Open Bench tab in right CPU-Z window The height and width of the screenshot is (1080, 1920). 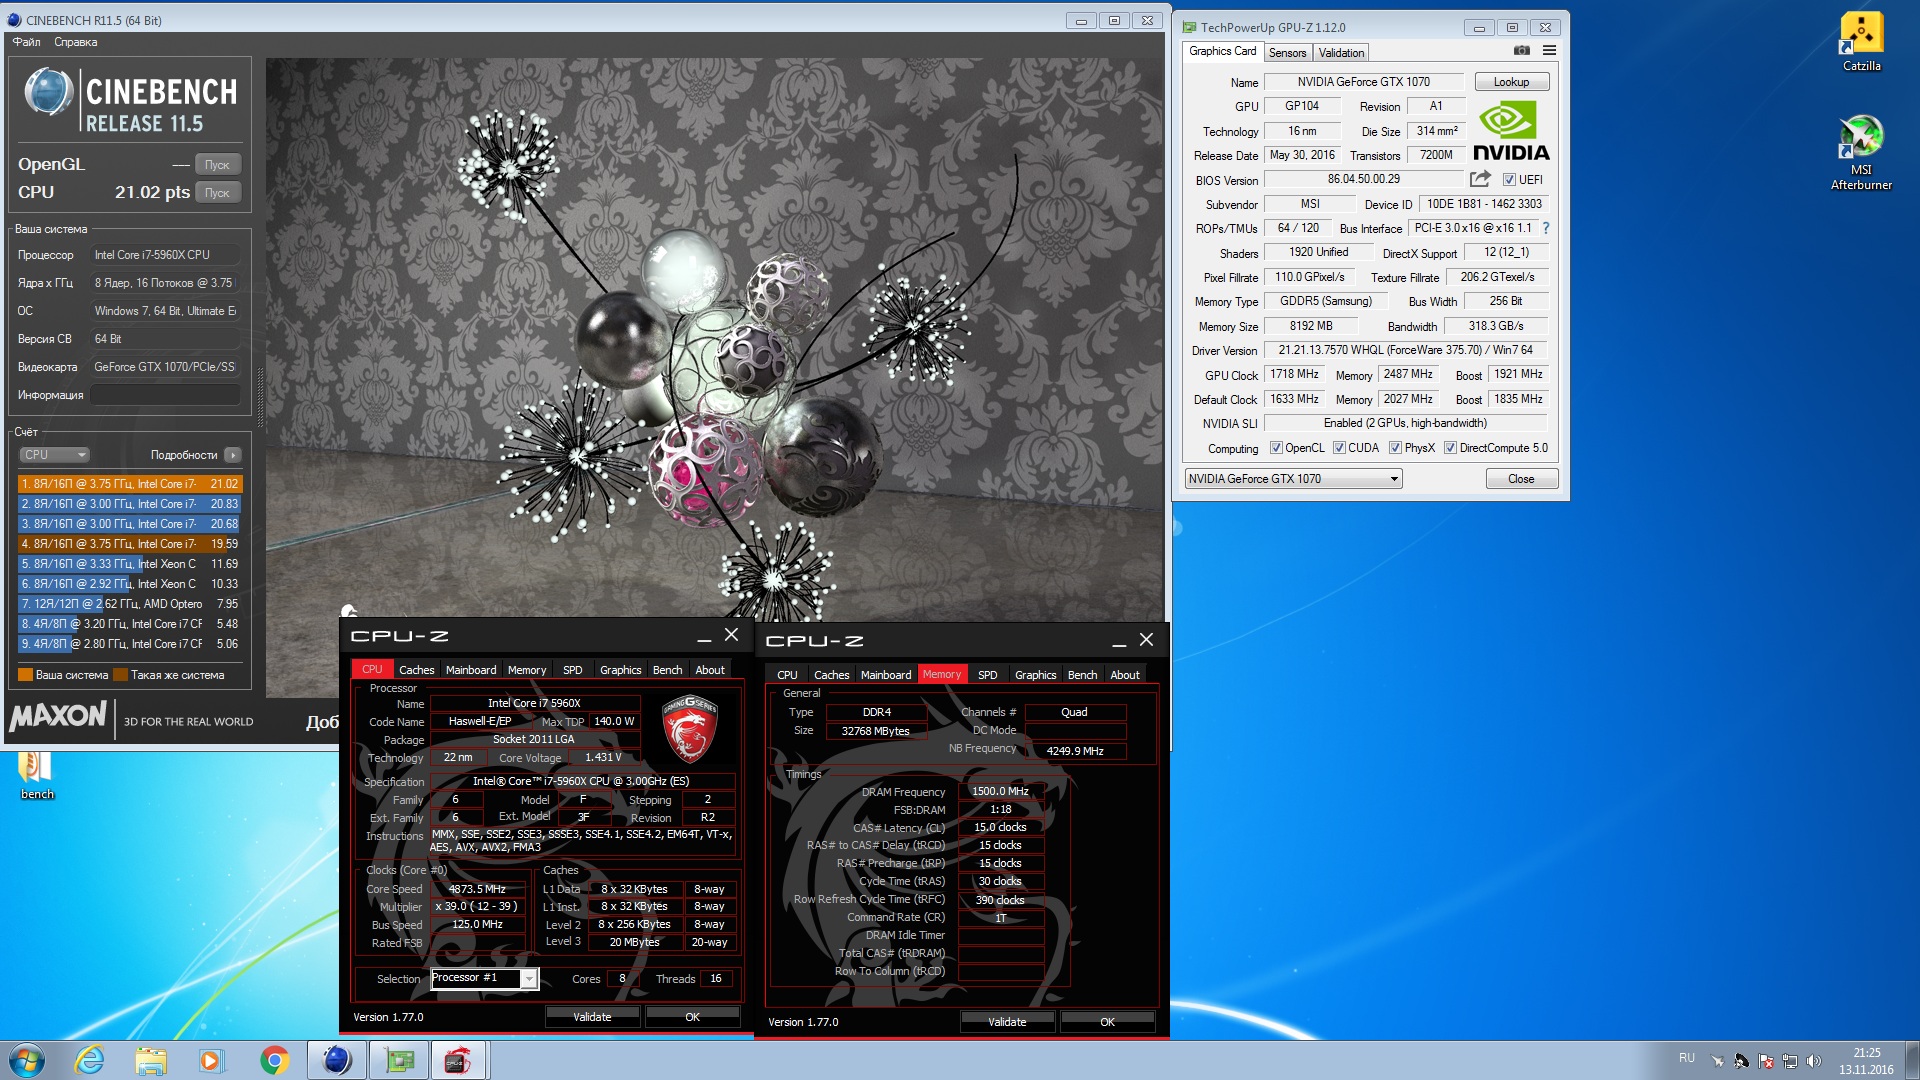pyautogui.click(x=1082, y=675)
